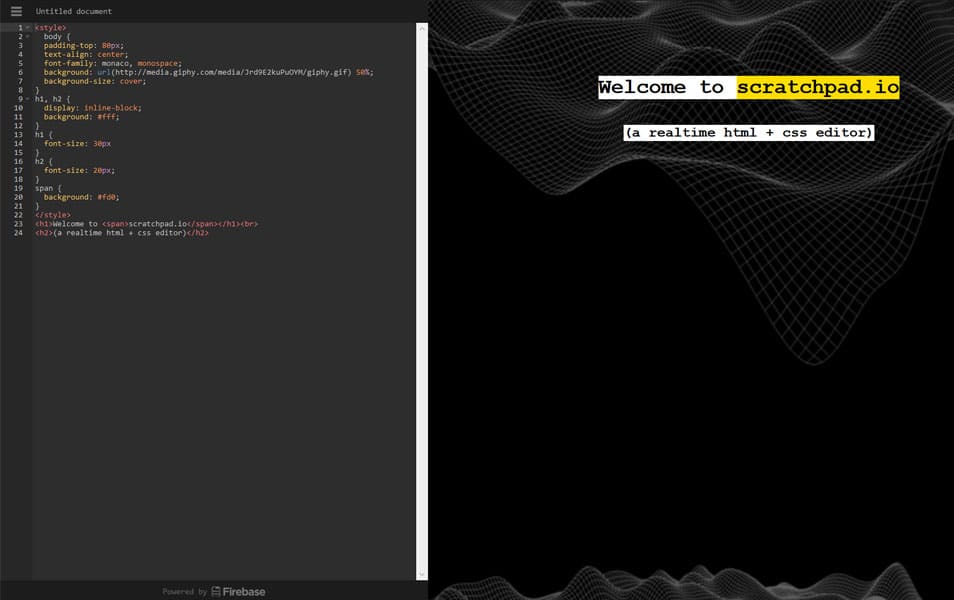Screen dimensions: 954x600
Task: Click the realtime html css editor subtitle in preview
Action: [x=747, y=131]
